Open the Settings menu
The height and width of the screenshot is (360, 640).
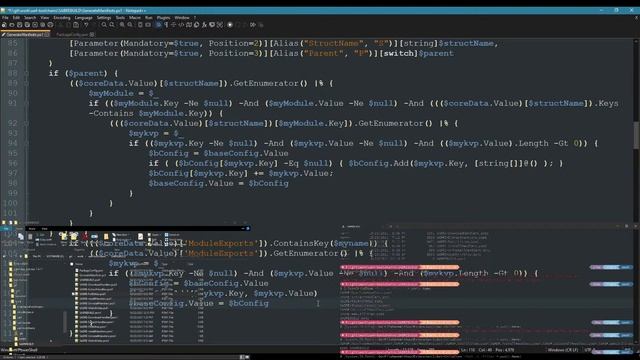tap(104, 18)
